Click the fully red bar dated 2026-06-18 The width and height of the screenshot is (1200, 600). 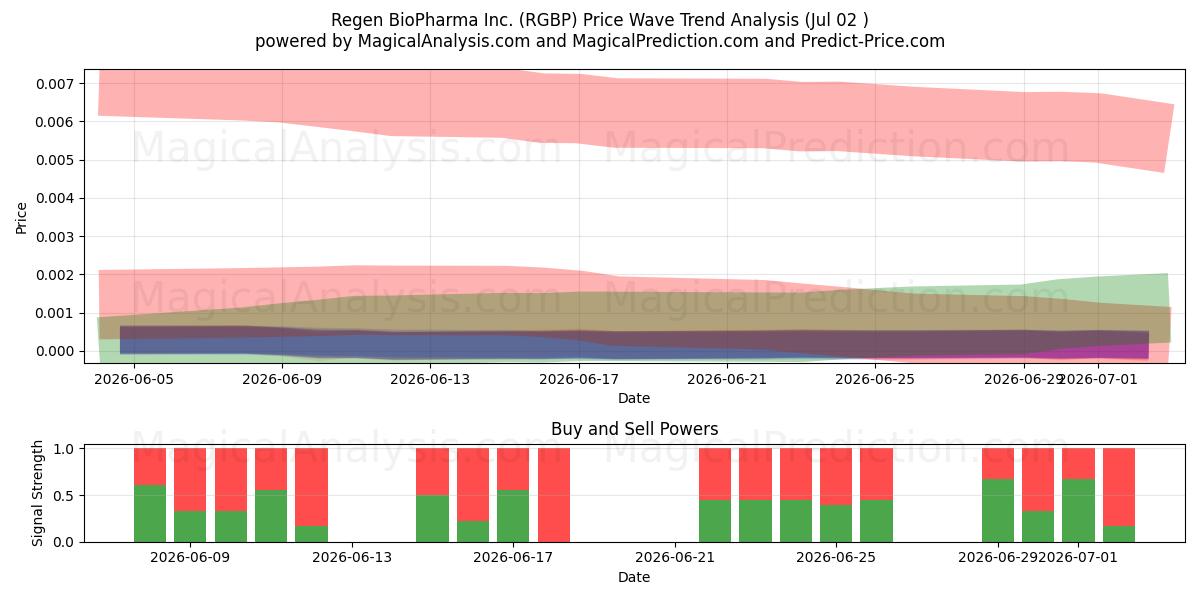point(554,495)
